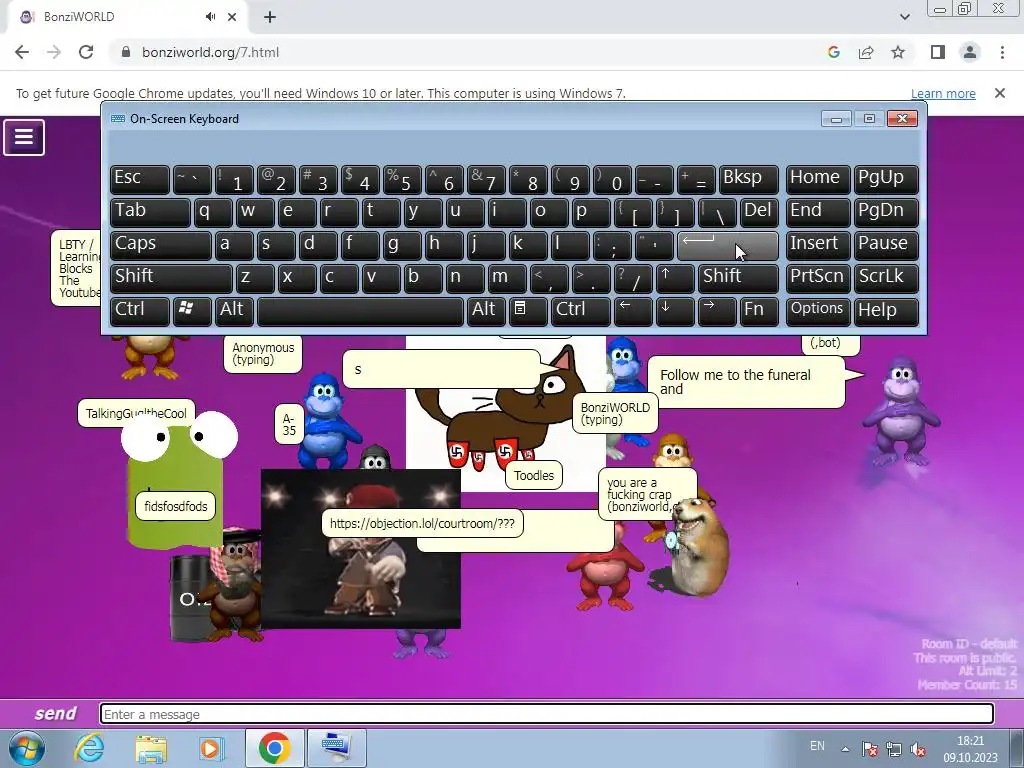Click the PgDn key

coord(886,212)
